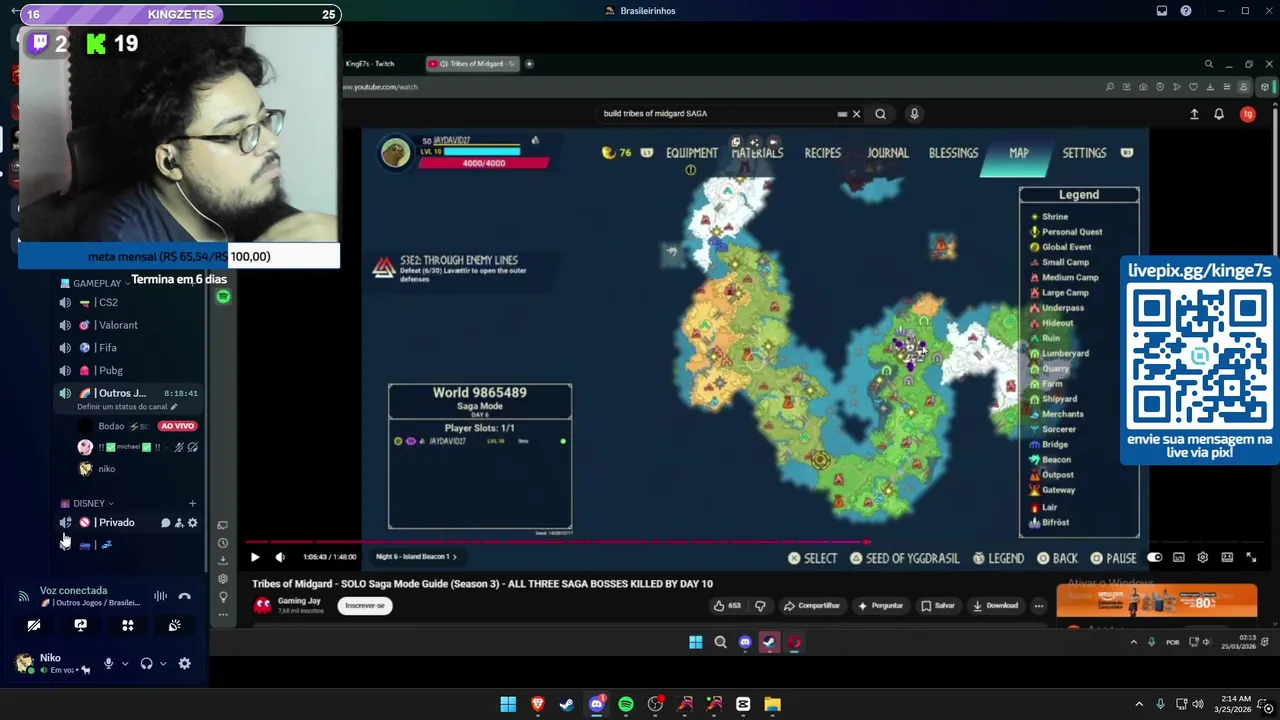
Task: Open Spotify icon in side panel
Action: click(x=223, y=296)
